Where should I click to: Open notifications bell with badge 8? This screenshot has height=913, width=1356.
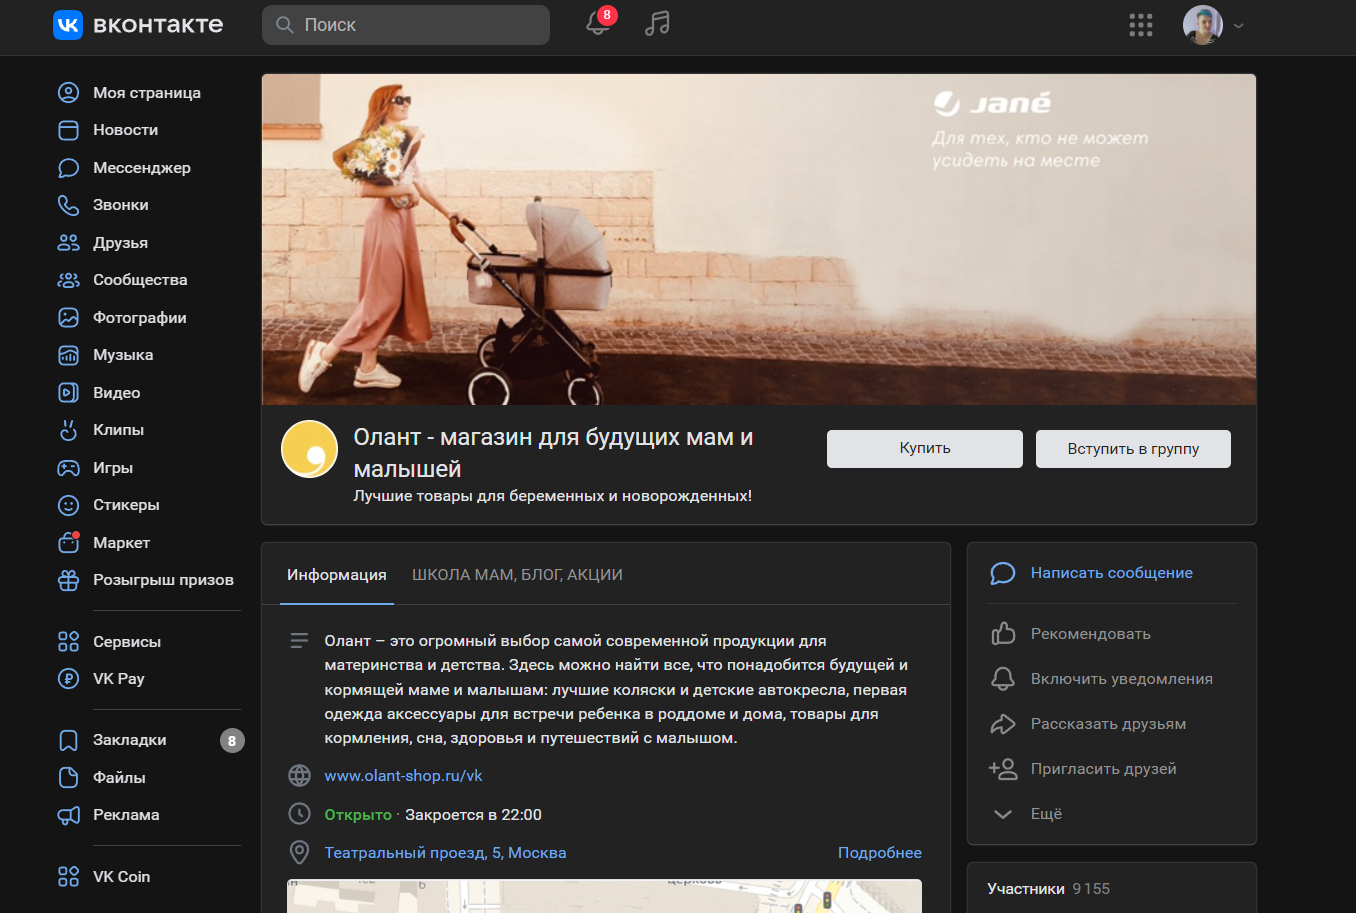599,23
